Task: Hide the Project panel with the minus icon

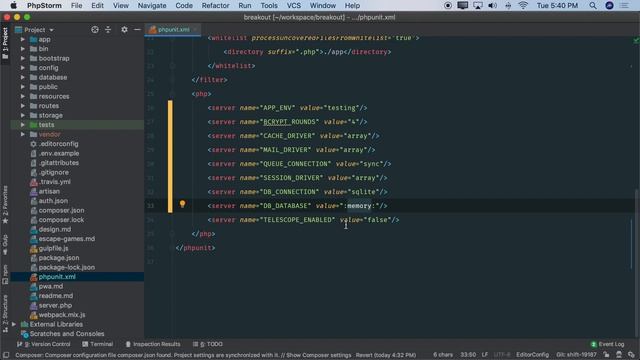Action: pyautogui.click(x=137, y=30)
